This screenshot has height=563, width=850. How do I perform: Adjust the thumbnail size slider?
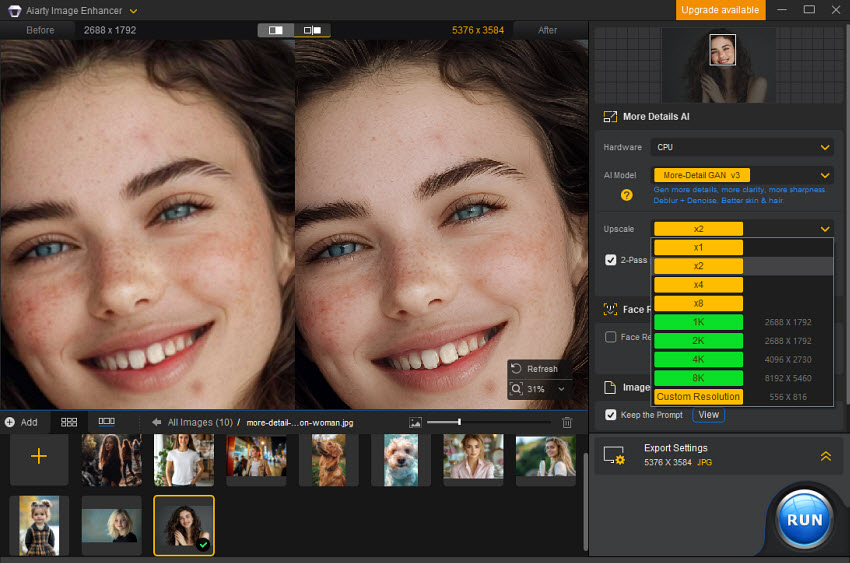459,422
